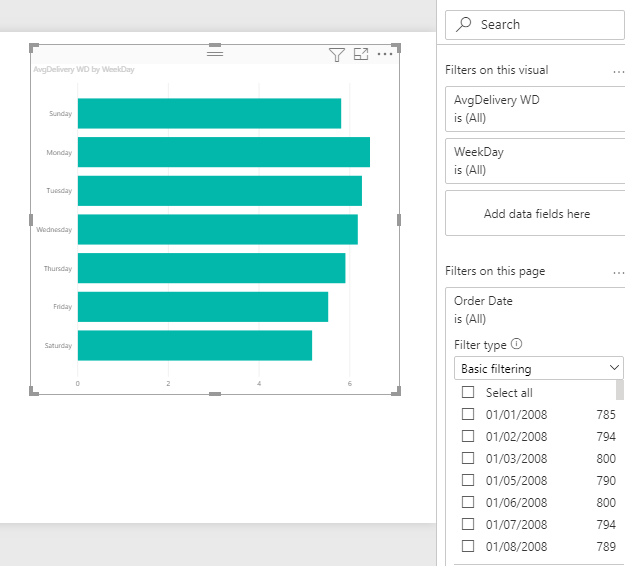Click the count 785 beside 01/01/2008

click(606, 415)
